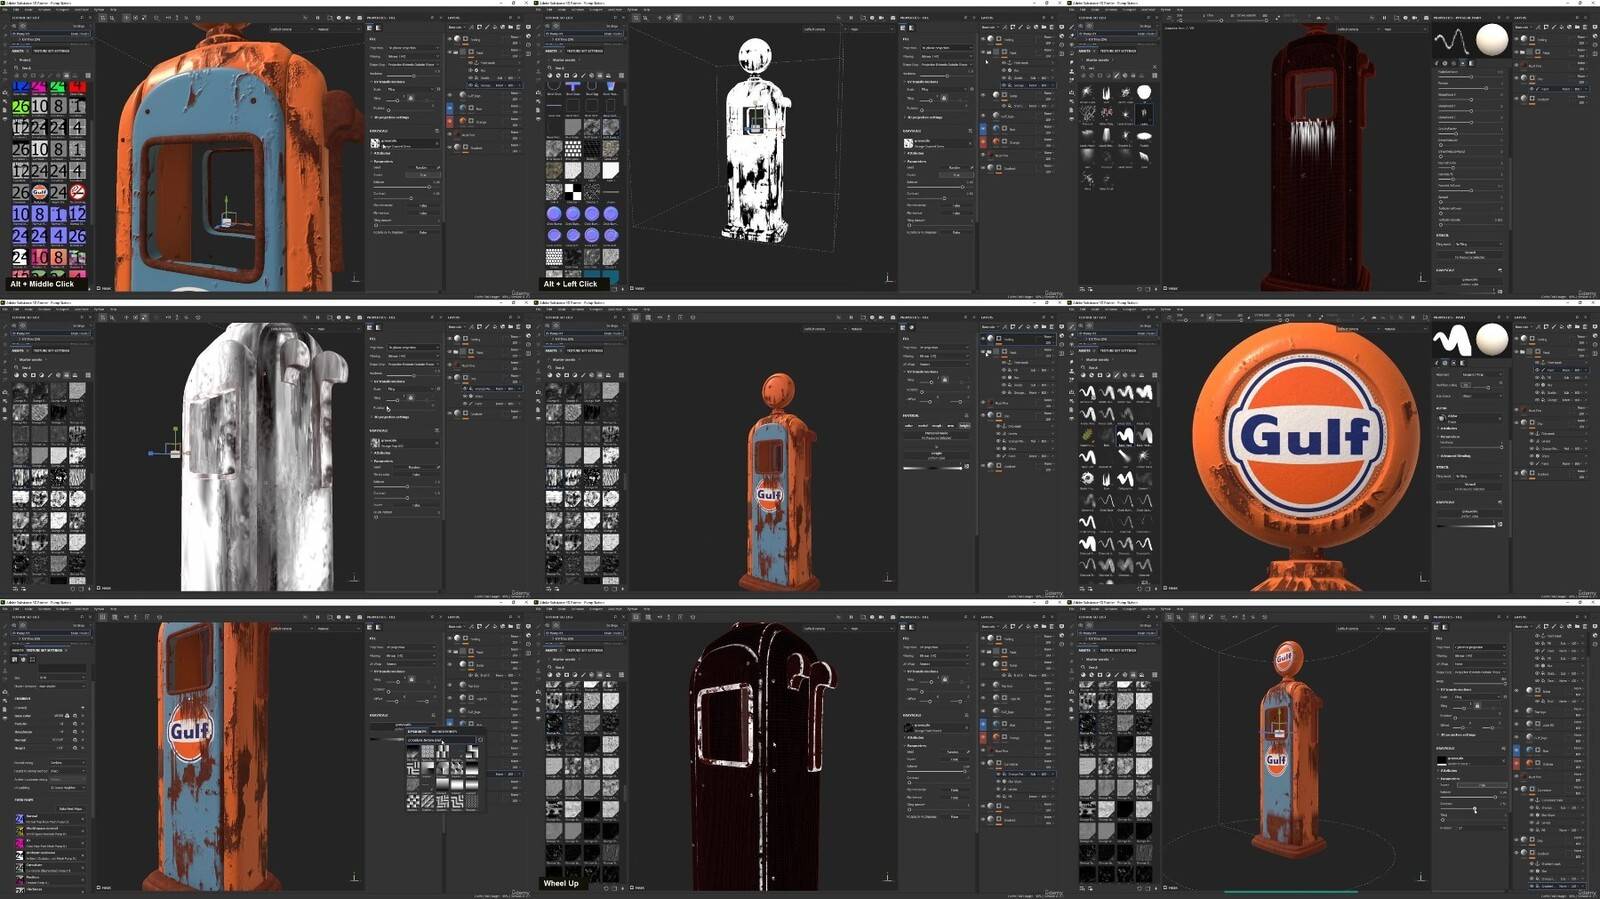The width and height of the screenshot is (1600, 899).
Task: Open the Default camera dropdown in the 'Alt + Middle Click' window's viewport
Action: tap(292, 29)
